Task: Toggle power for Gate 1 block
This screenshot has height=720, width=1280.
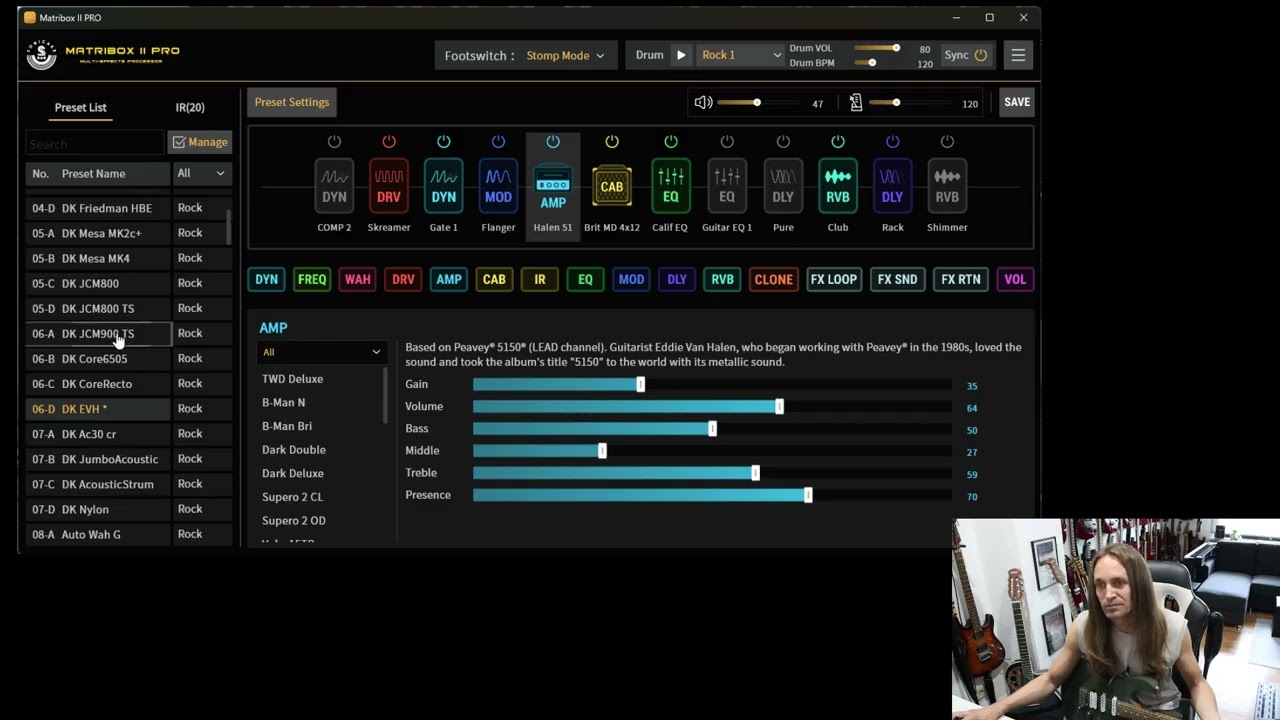Action: tap(443, 142)
